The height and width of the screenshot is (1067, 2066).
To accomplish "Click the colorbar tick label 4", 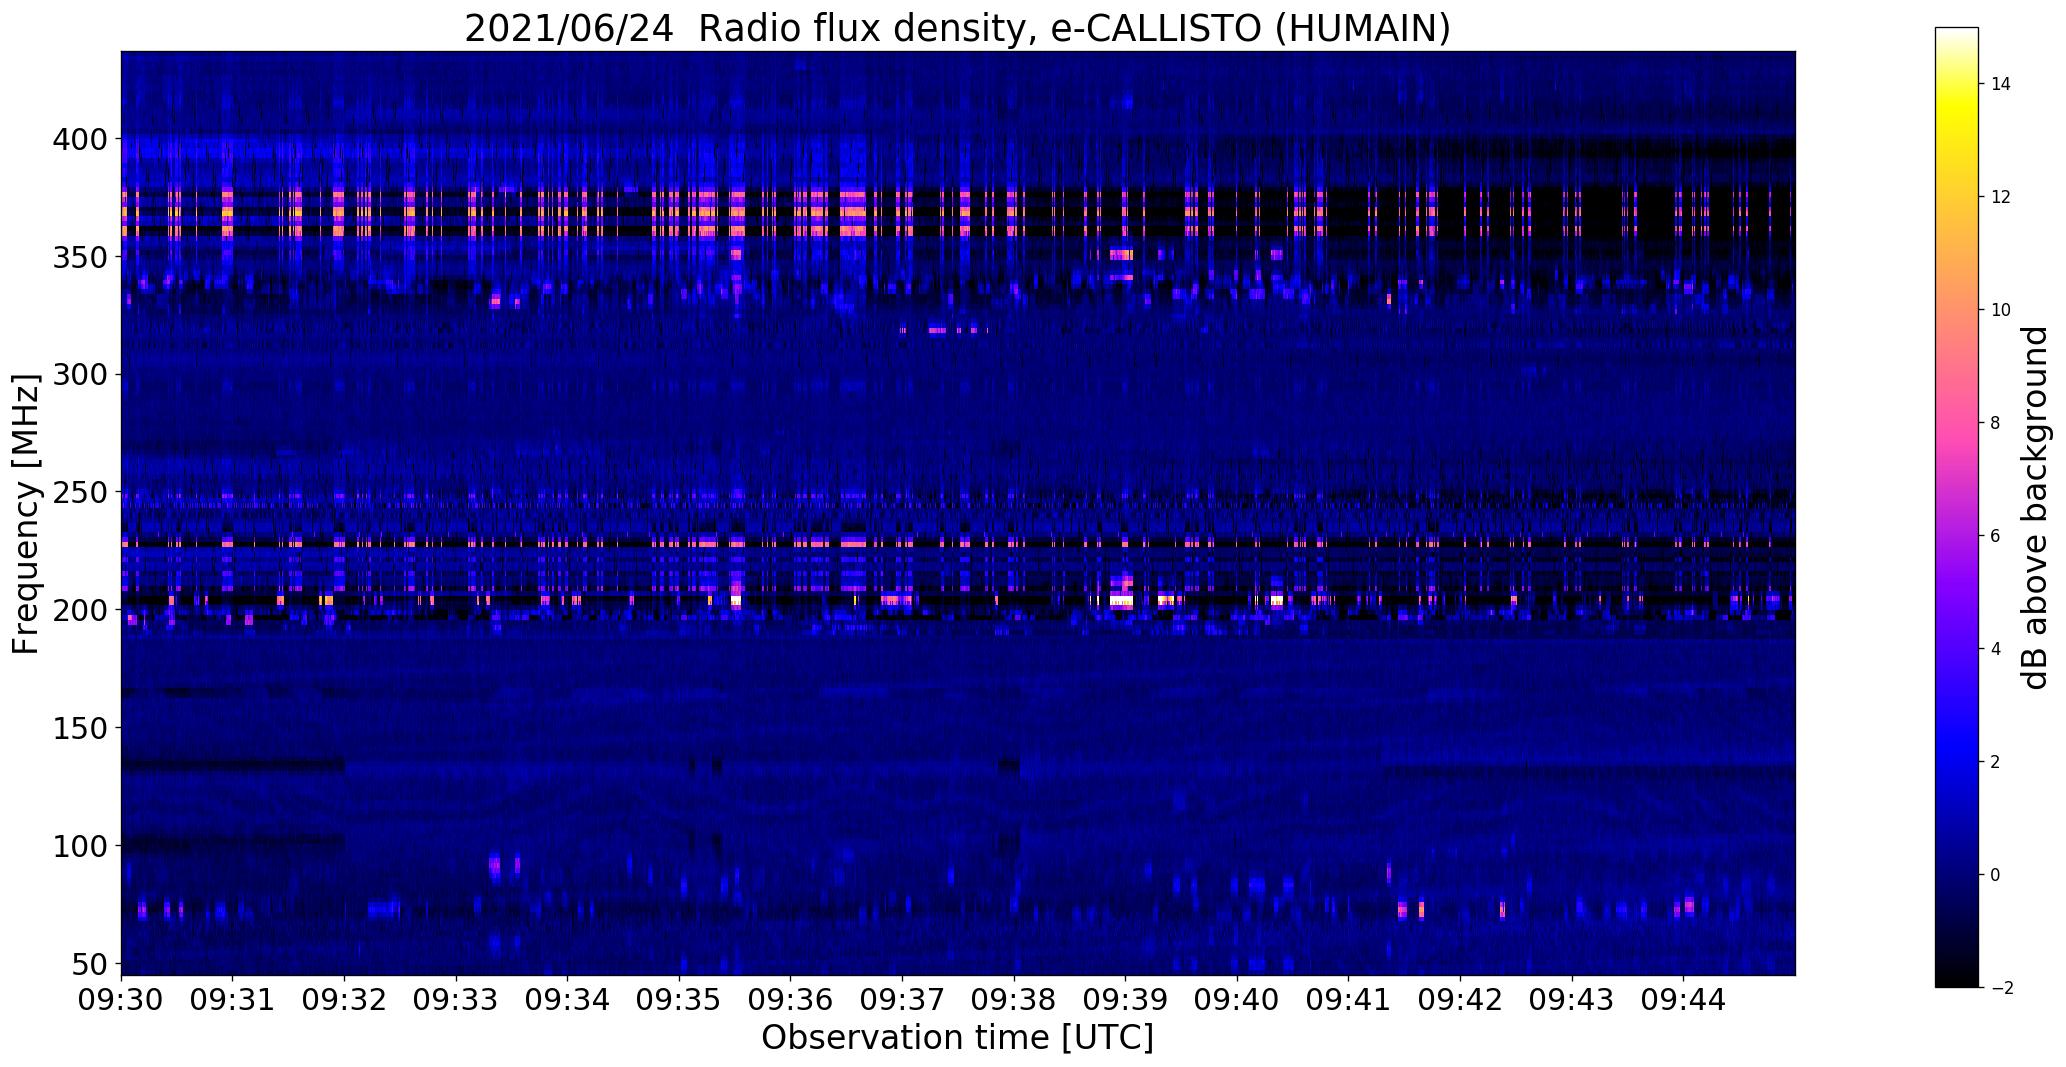I will click(x=1996, y=649).
